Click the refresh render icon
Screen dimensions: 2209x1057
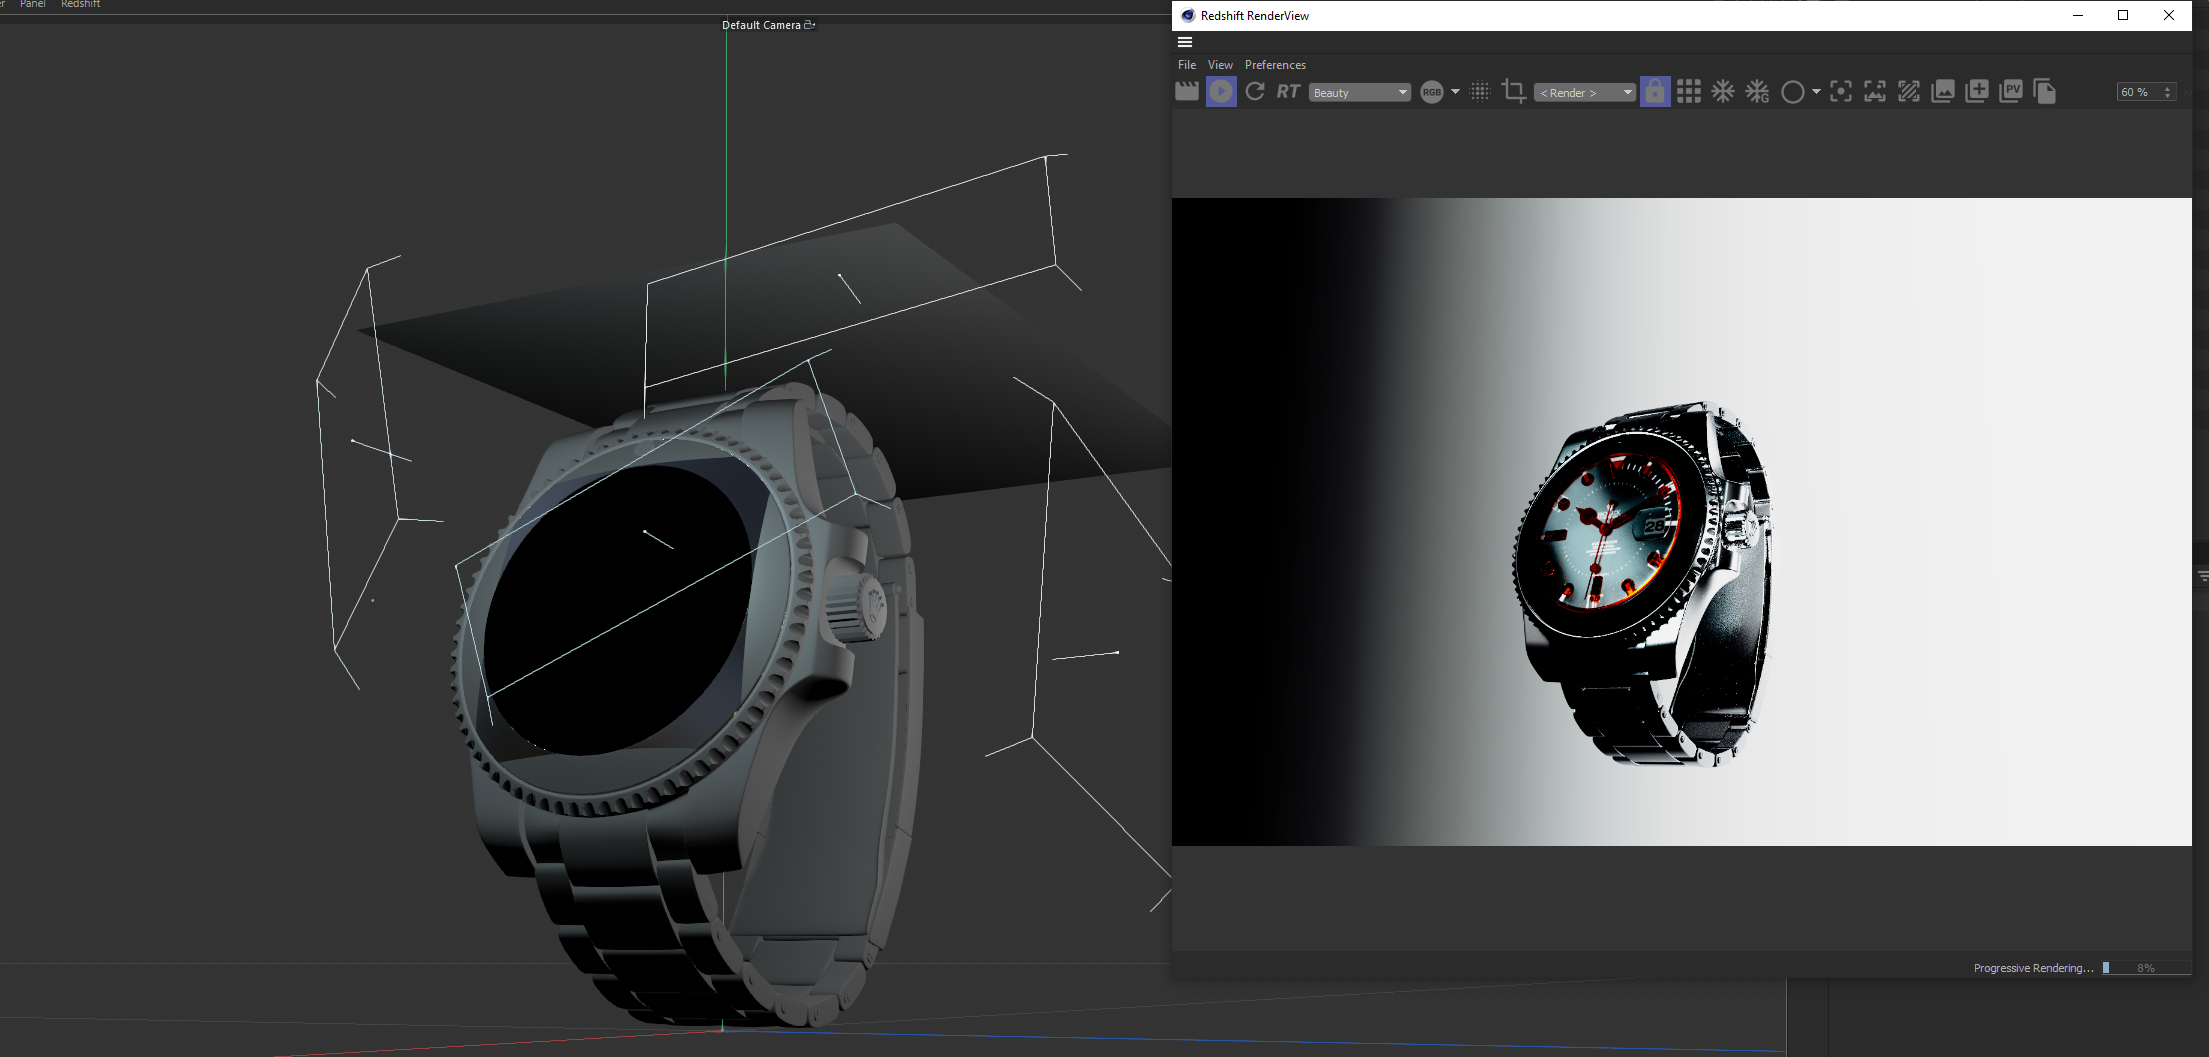[x=1255, y=92]
